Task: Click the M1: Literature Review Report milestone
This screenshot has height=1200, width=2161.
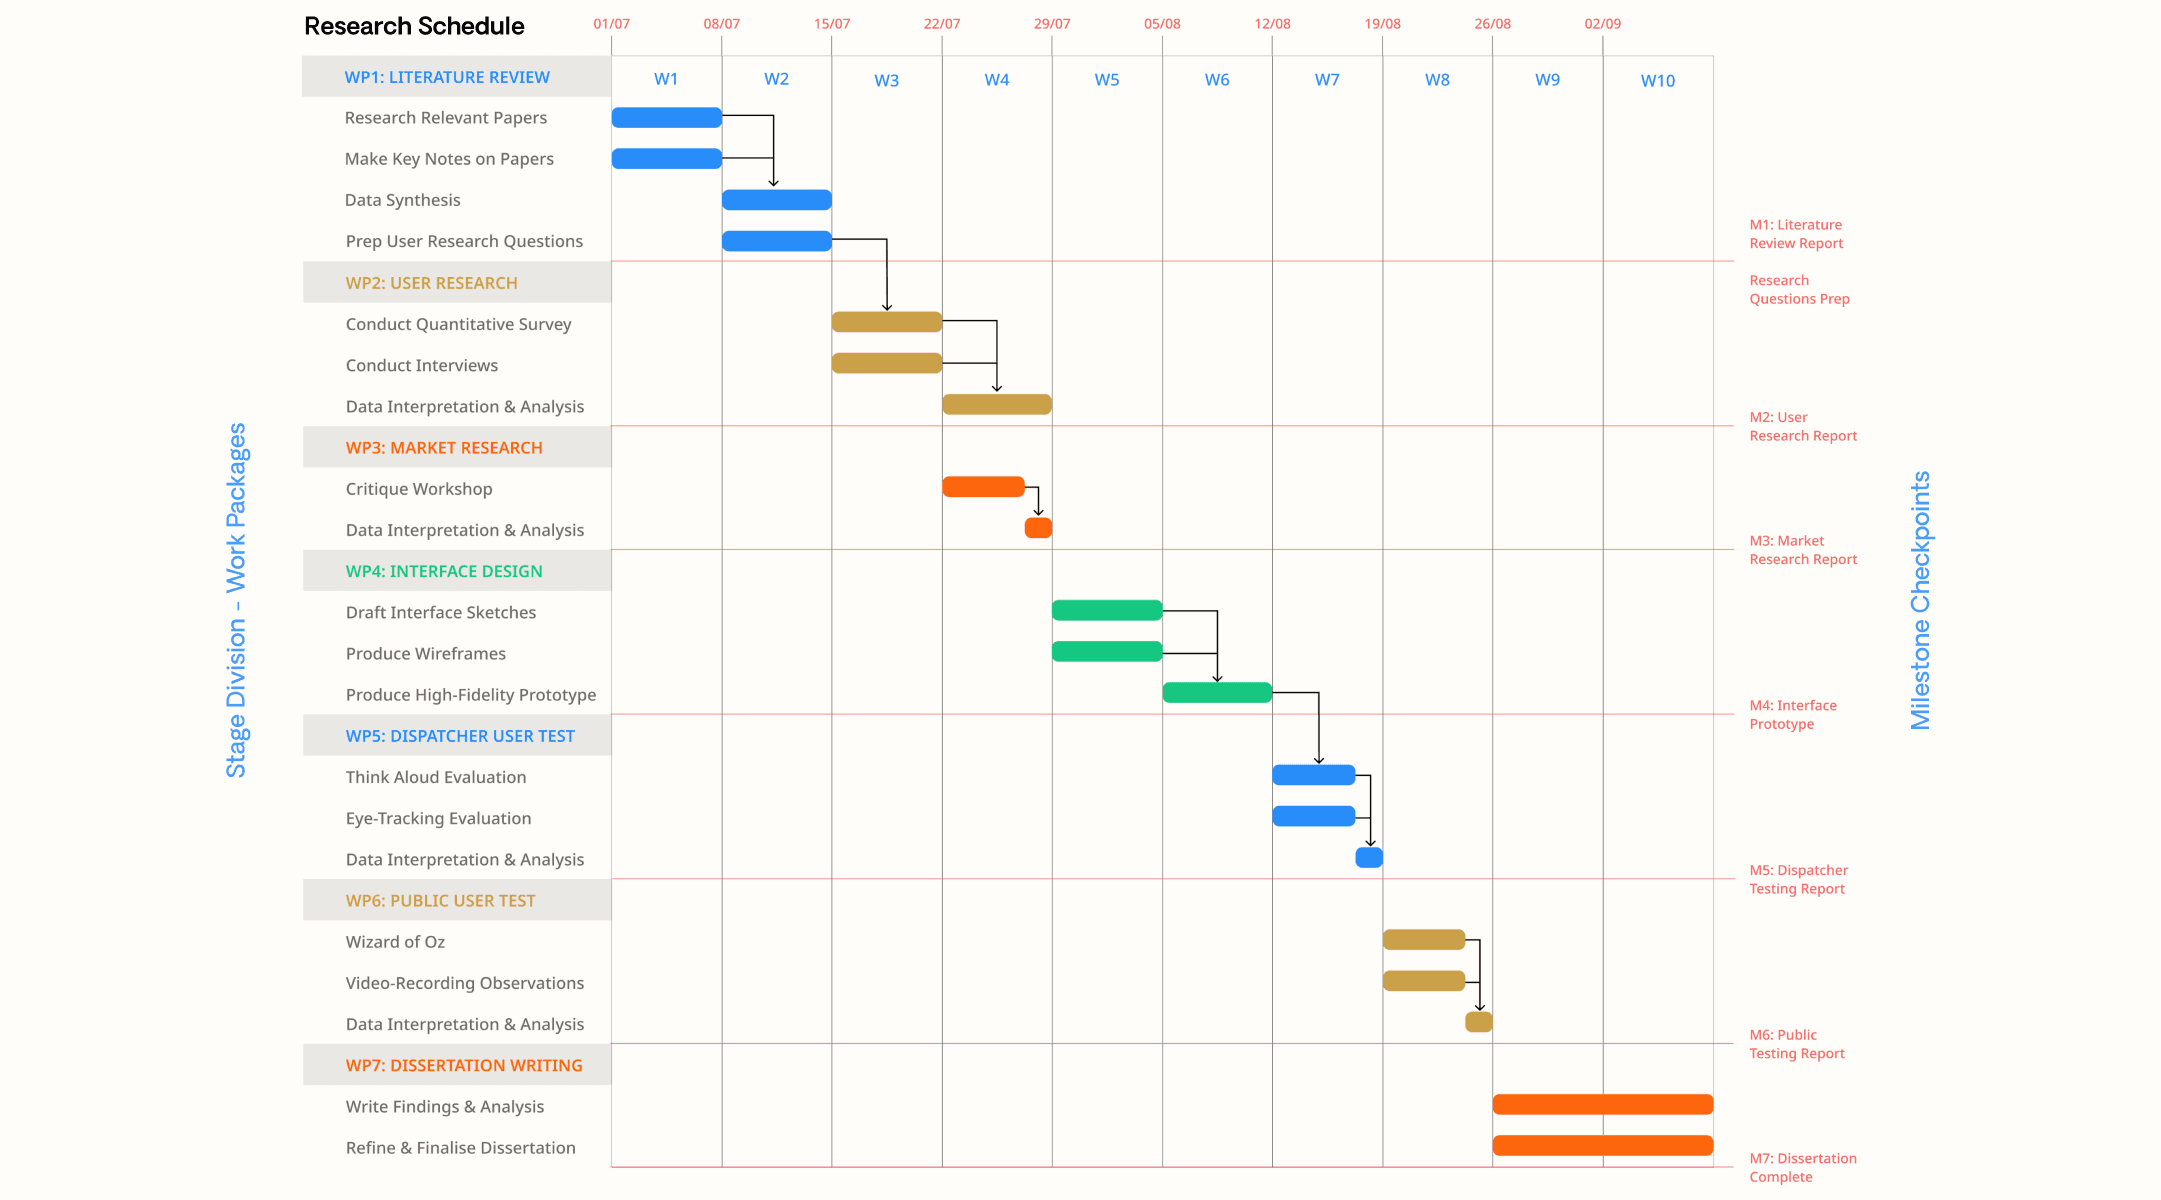Action: pos(1796,234)
